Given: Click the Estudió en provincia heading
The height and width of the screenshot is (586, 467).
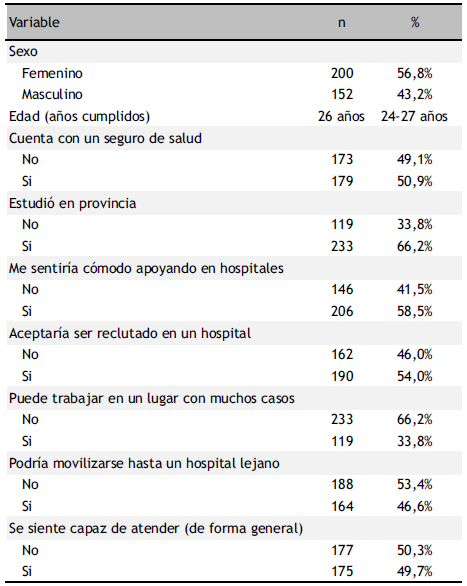Looking at the screenshot, I should tap(72, 203).
